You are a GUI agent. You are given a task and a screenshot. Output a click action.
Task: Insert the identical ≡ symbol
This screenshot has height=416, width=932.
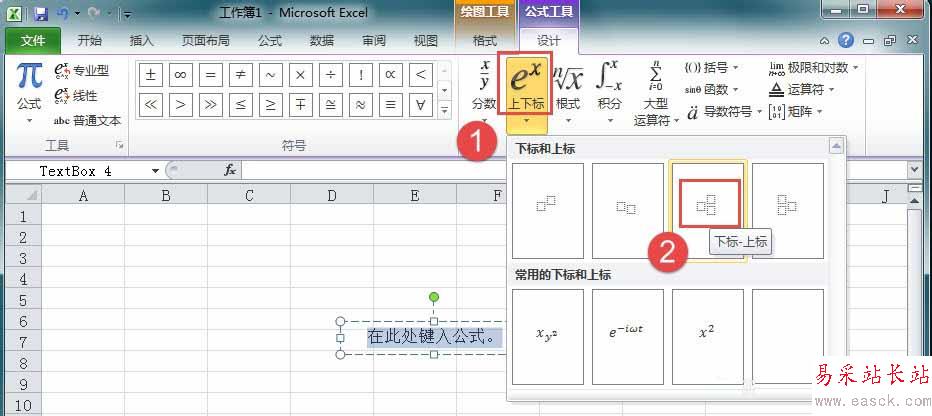tap(391, 105)
